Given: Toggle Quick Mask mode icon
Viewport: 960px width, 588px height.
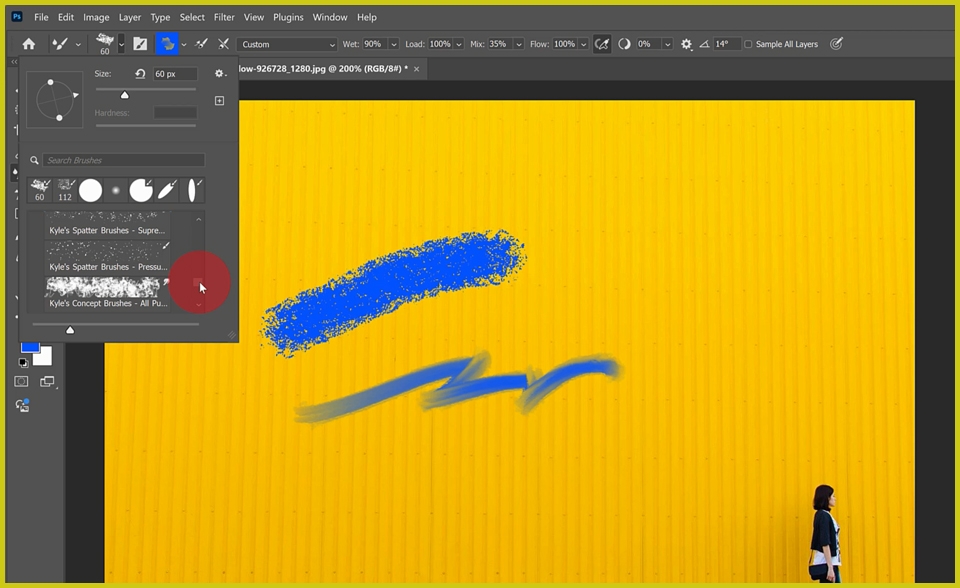Looking at the screenshot, I should tap(21, 381).
